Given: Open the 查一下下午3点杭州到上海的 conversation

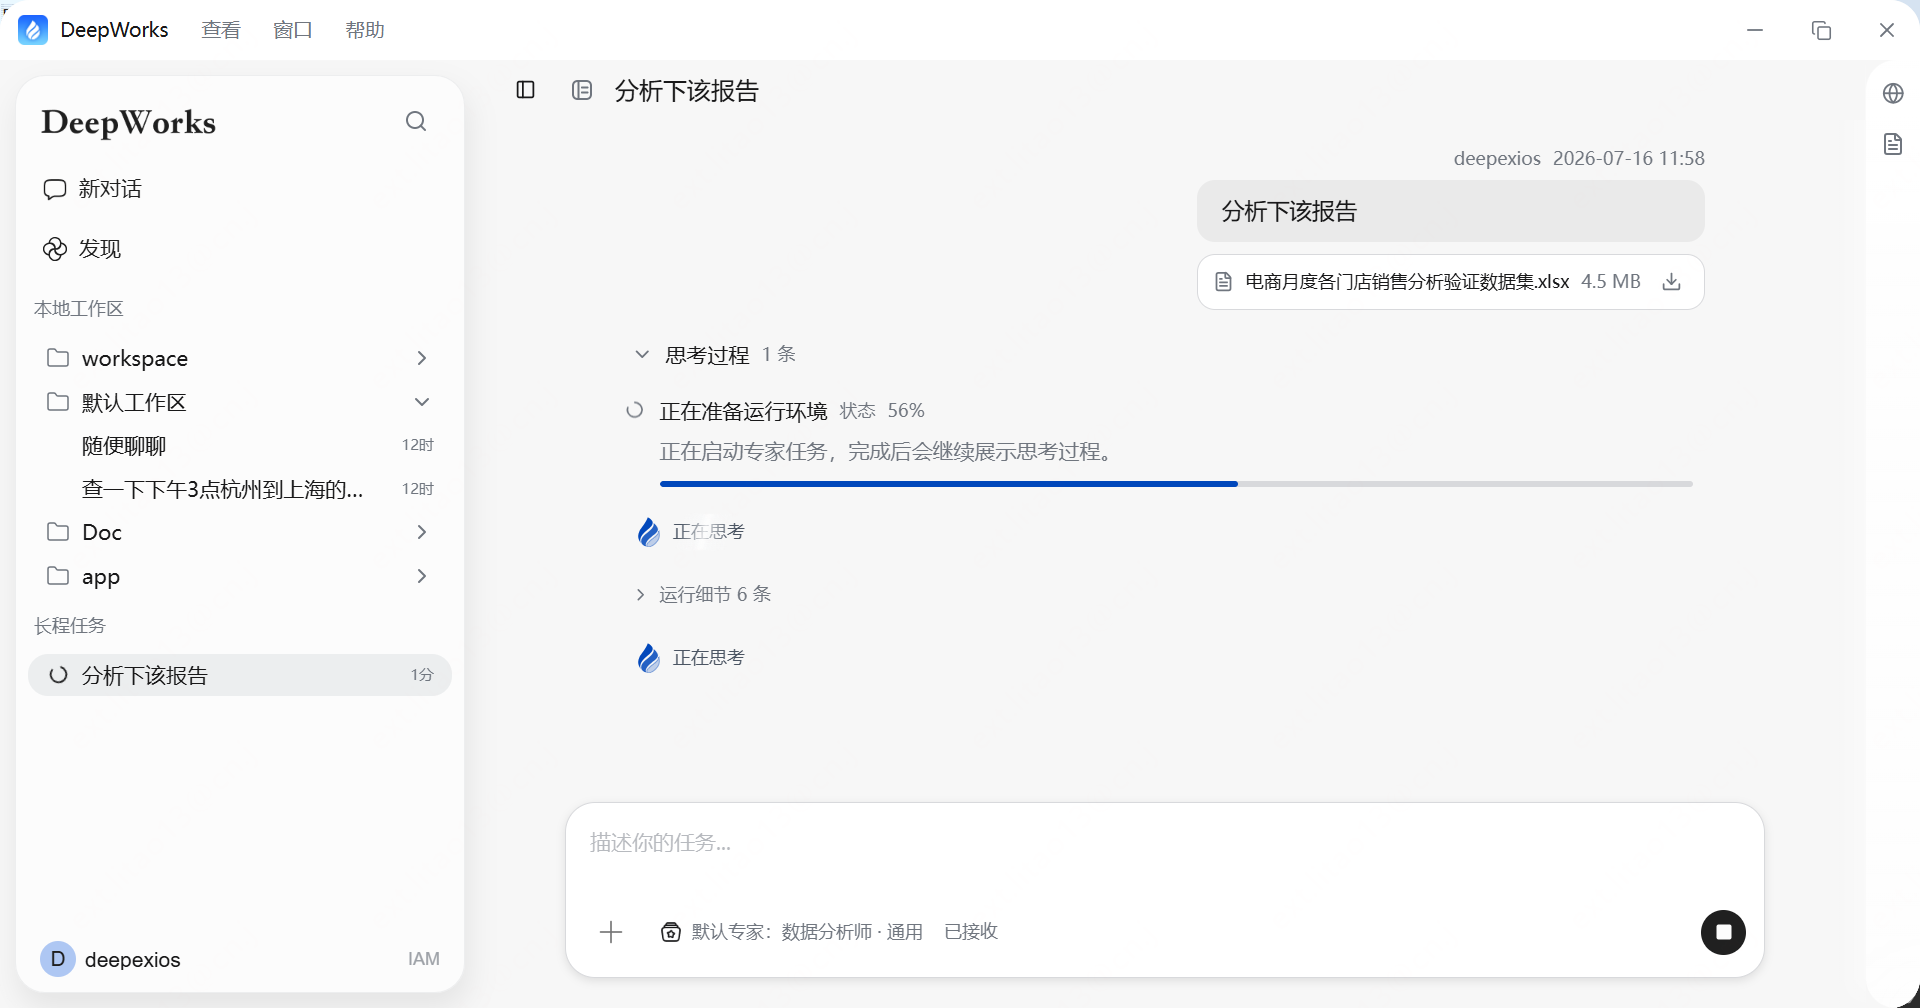Looking at the screenshot, I should coord(240,489).
